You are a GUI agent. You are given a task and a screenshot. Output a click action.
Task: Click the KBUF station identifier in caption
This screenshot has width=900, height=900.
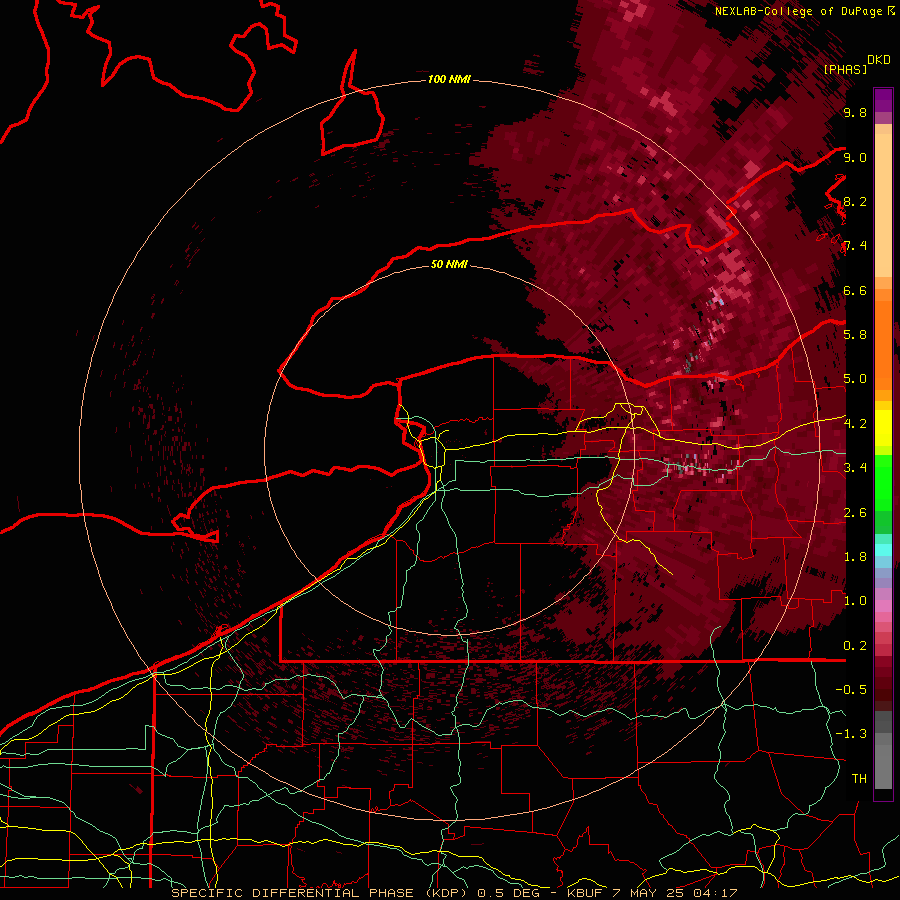tap(587, 893)
